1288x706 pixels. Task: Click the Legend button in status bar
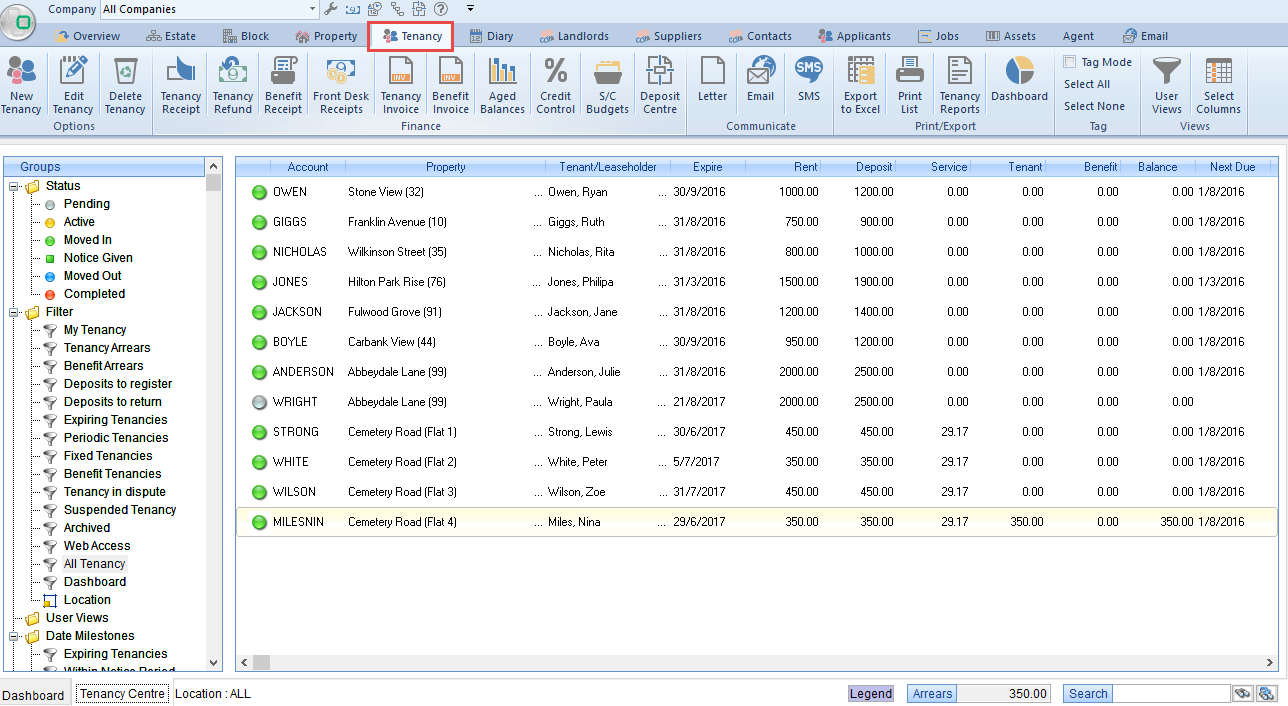tap(871, 694)
